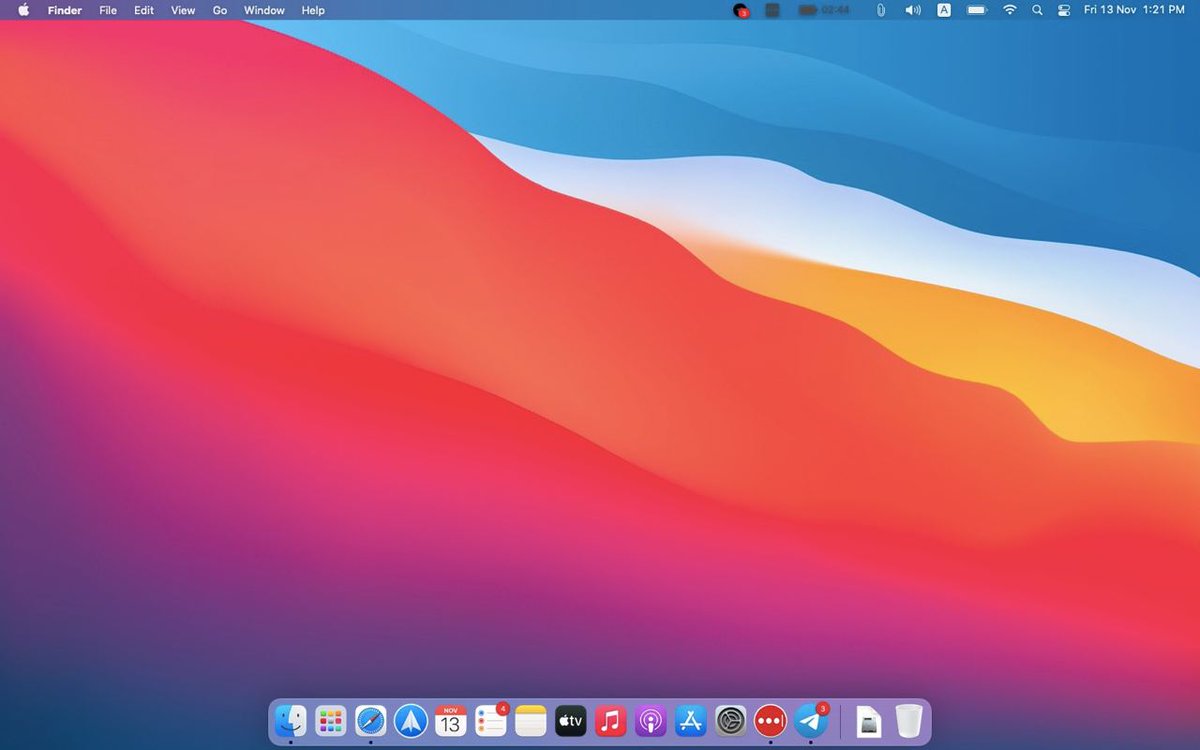Image resolution: width=1200 pixels, height=750 pixels.
Task: Open the disk image file in Dock
Action: [x=869, y=720]
